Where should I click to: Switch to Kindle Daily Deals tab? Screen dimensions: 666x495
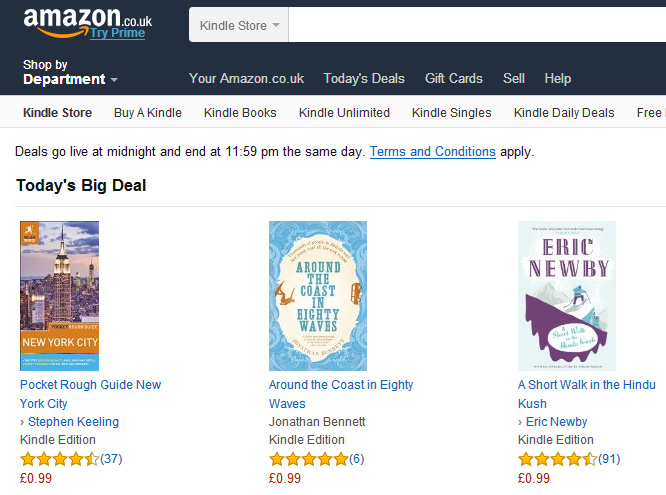pyautogui.click(x=564, y=112)
